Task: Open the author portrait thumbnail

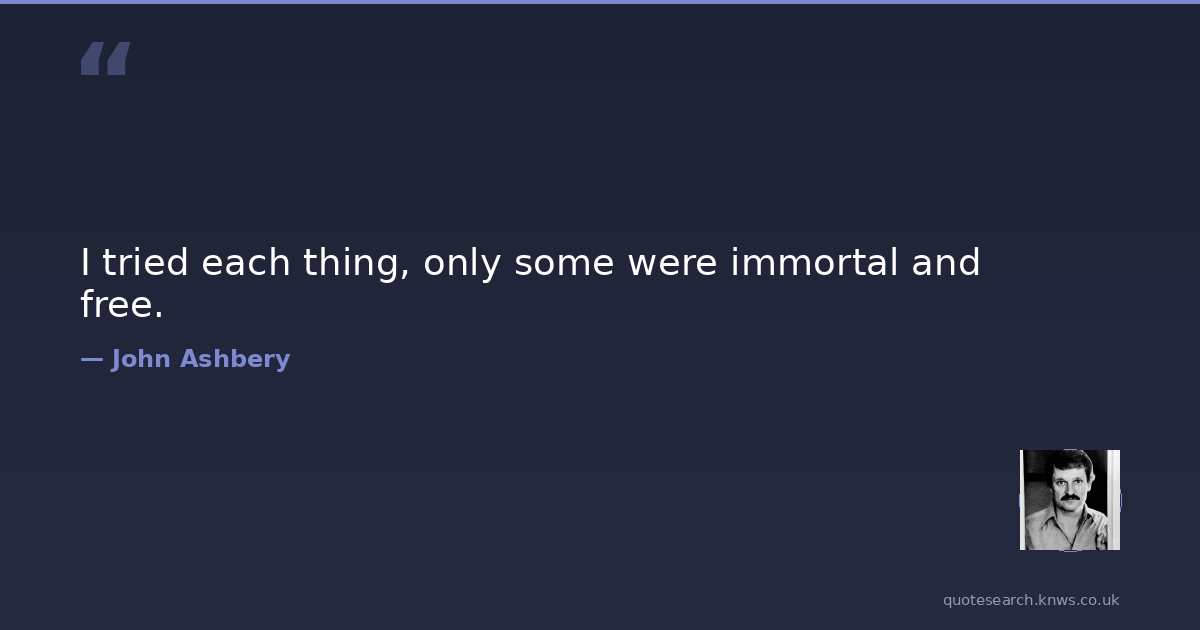Action: tap(1069, 499)
